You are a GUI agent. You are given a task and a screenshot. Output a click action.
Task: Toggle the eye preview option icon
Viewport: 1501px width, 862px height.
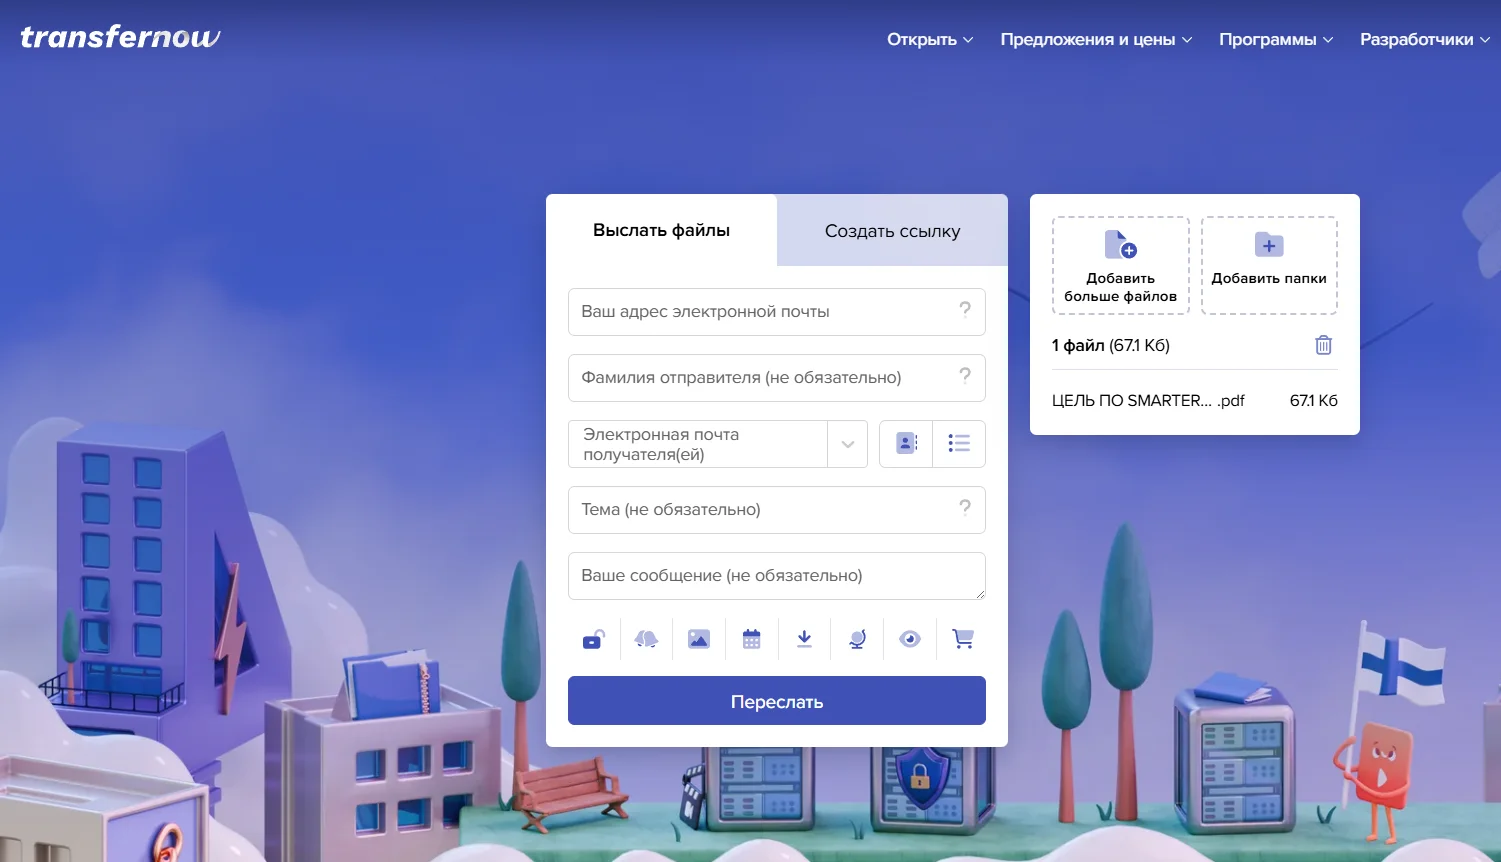[909, 639]
